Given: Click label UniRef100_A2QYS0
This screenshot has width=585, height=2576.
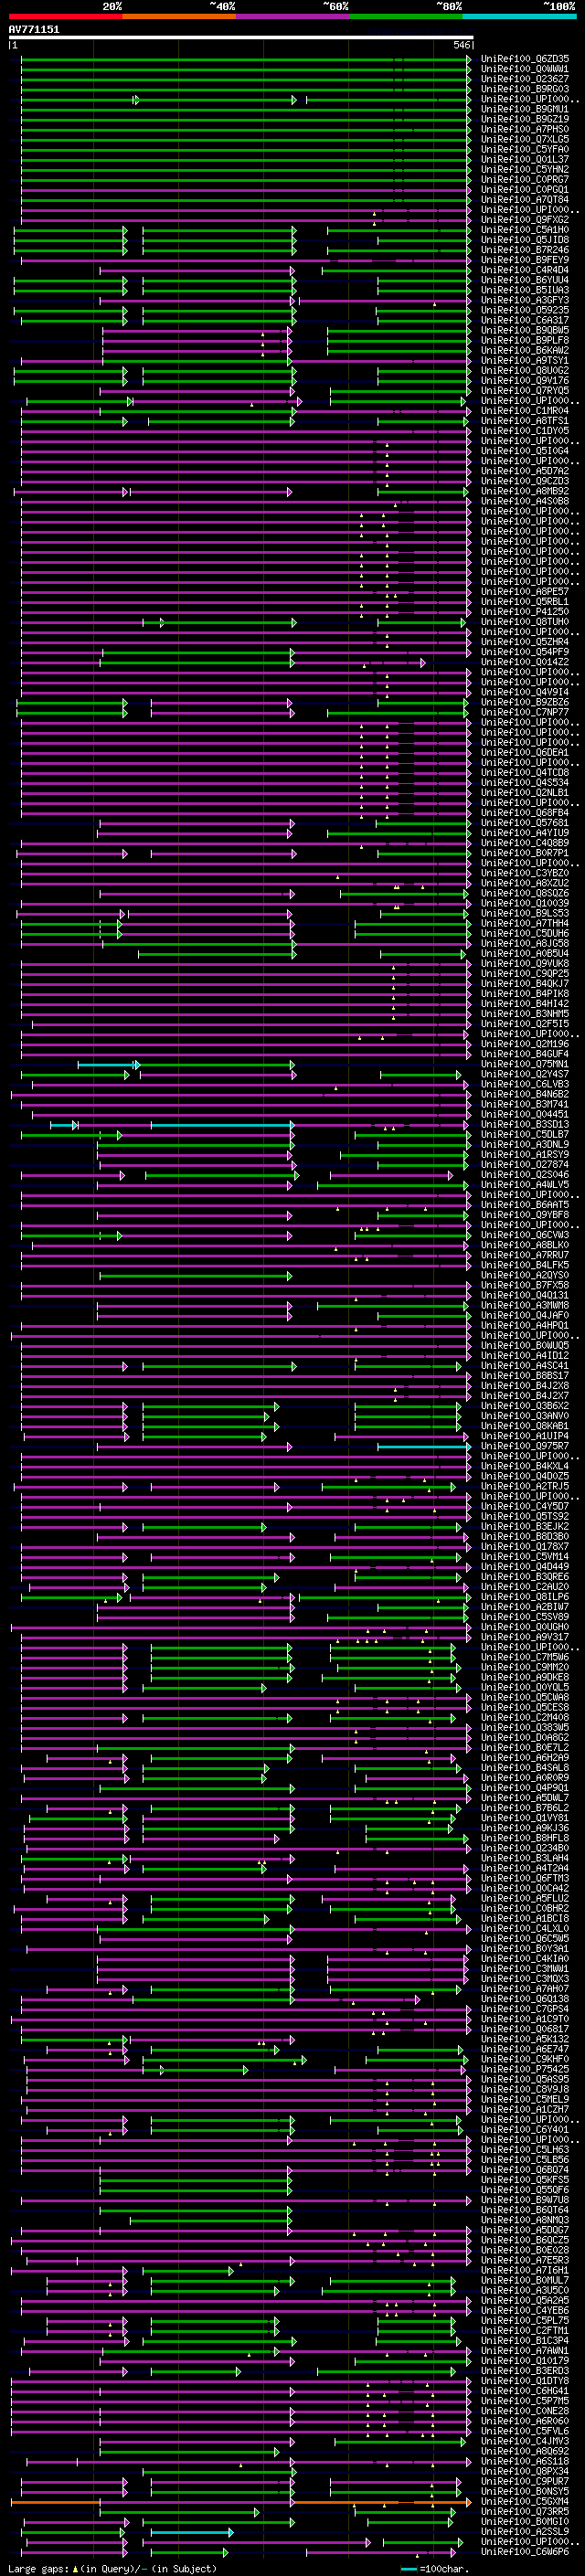Looking at the screenshot, I should (x=525, y=1275).
